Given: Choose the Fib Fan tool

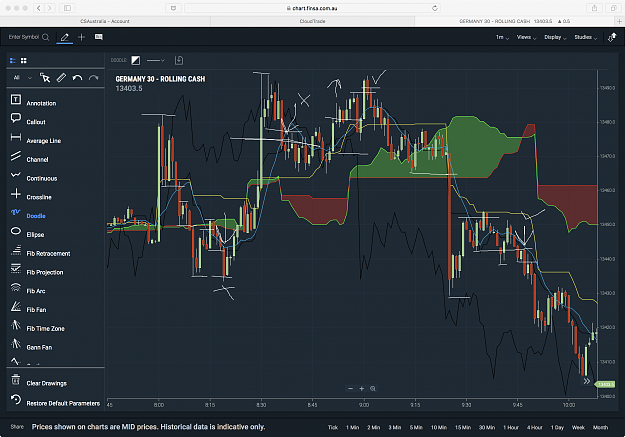Looking at the screenshot, I should click(28, 308).
